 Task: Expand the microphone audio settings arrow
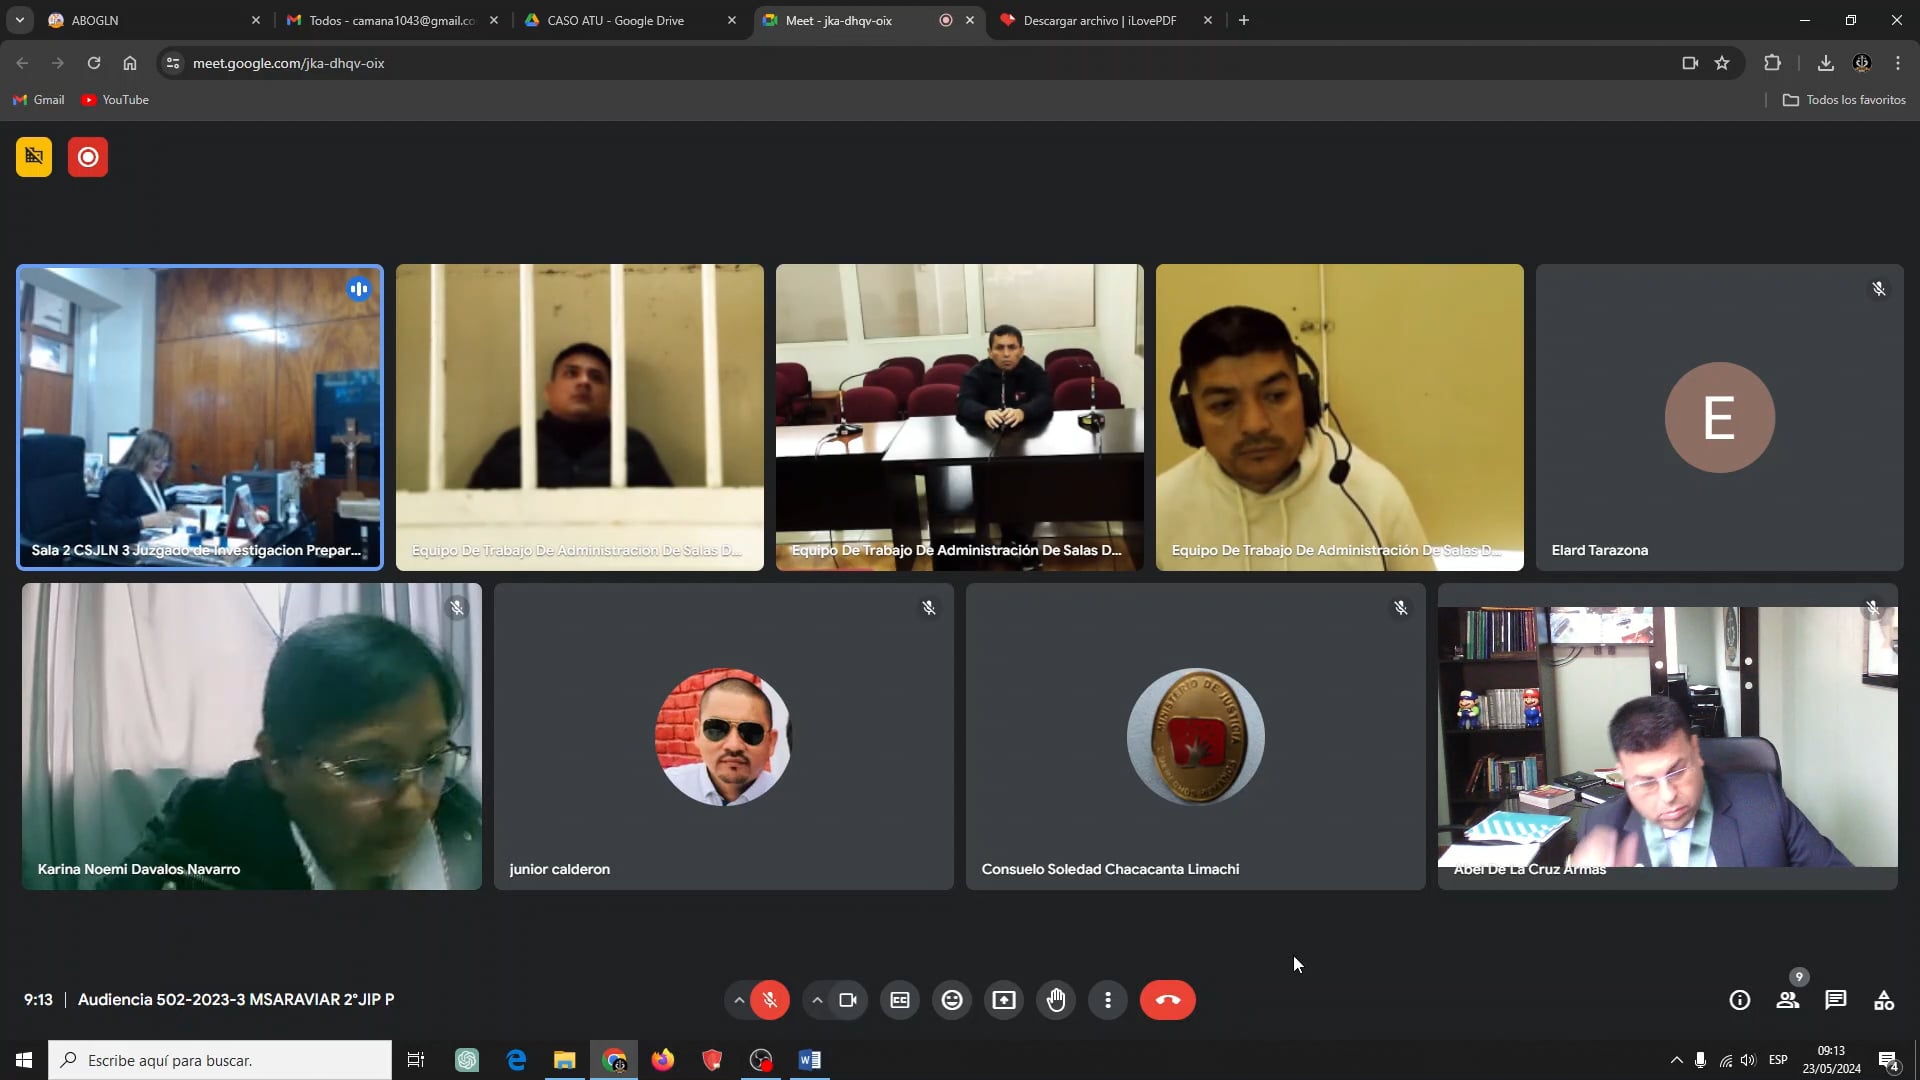pyautogui.click(x=739, y=1000)
